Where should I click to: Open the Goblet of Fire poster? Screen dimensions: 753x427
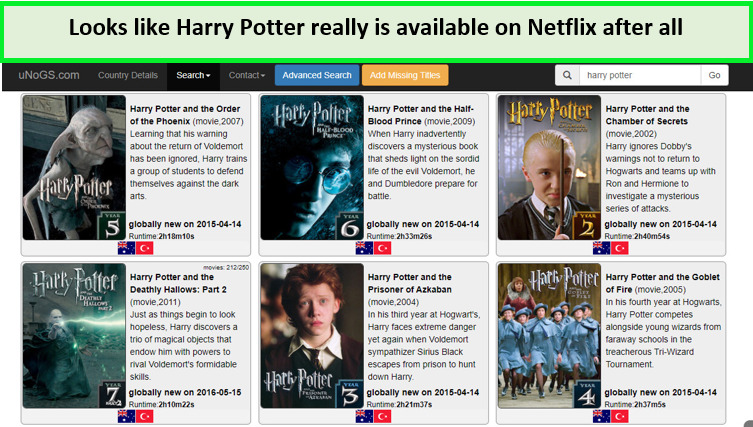pos(549,336)
